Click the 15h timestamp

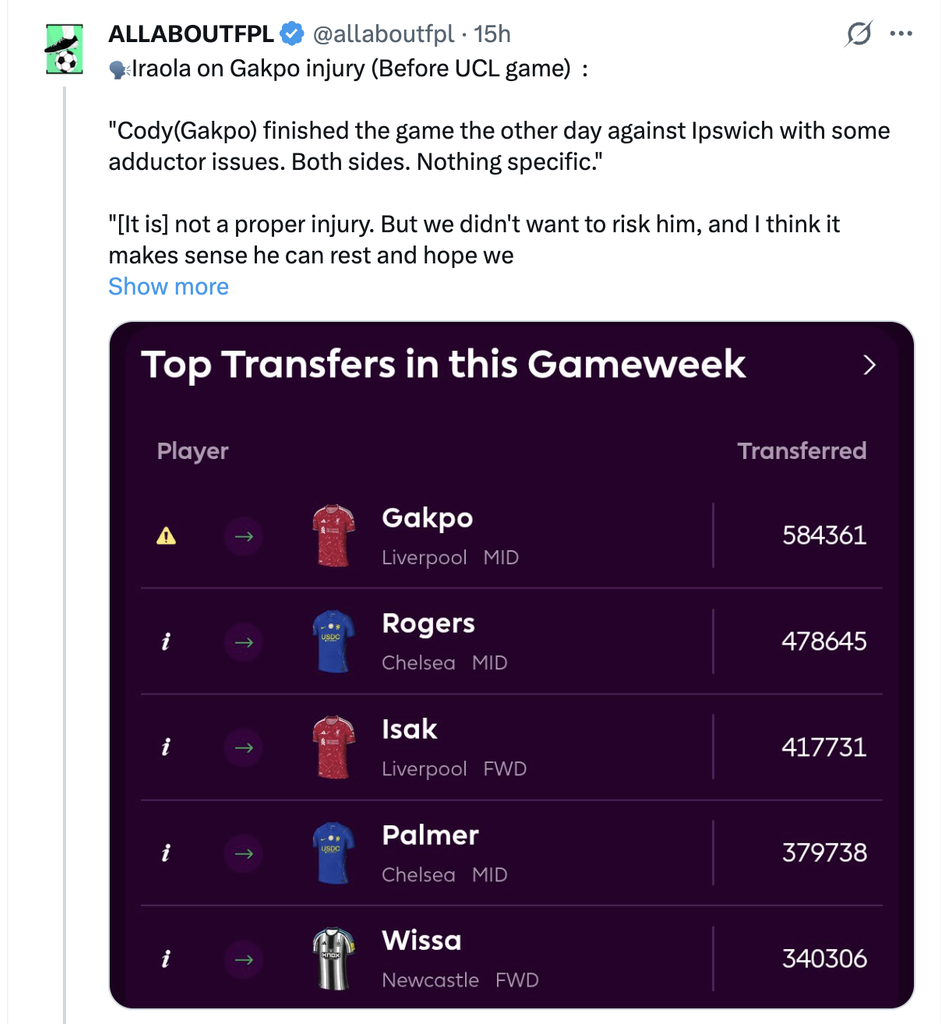click(492, 33)
